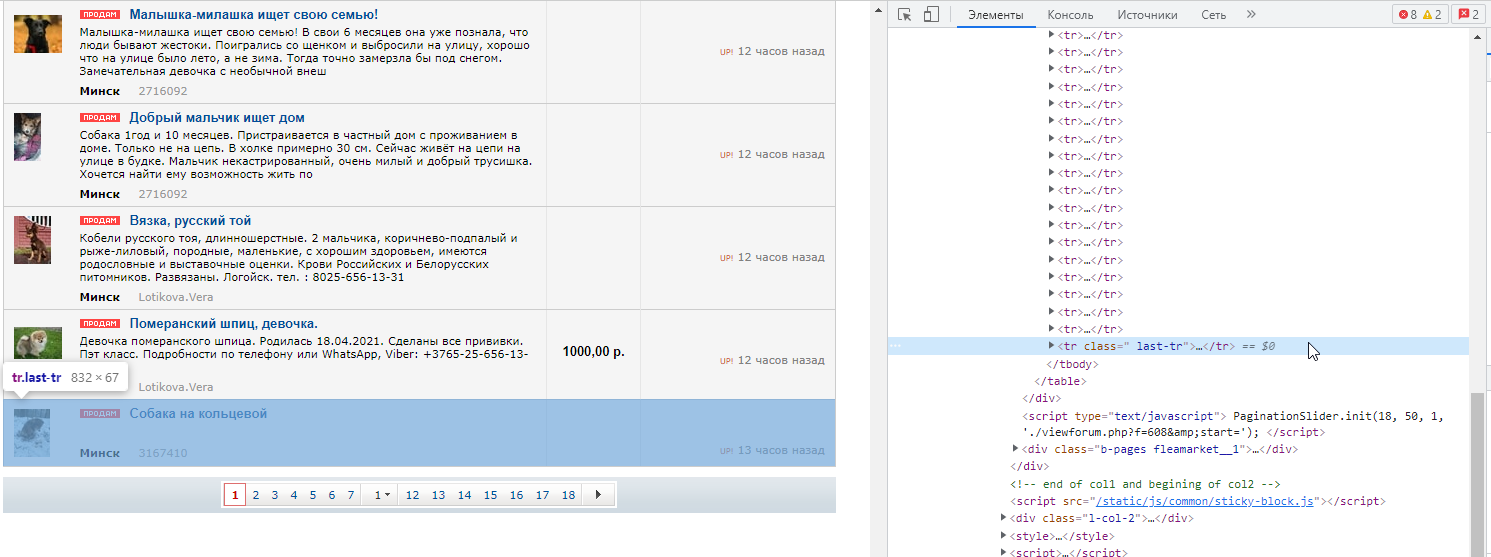Select the PaginationSlider.init script line
Viewport: 1491px width, 557px height.
pyautogui.click(x=1235, y=424)
